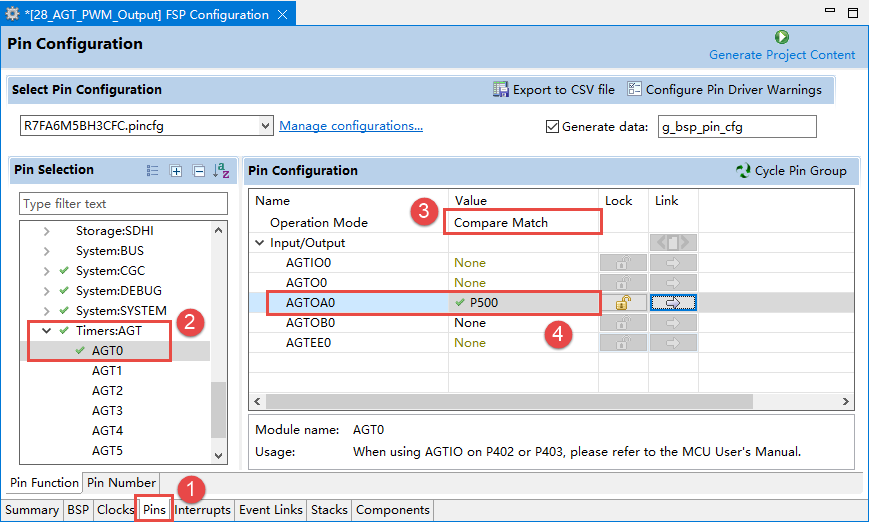Switch to the BSP tab

(x=78, y=510)
